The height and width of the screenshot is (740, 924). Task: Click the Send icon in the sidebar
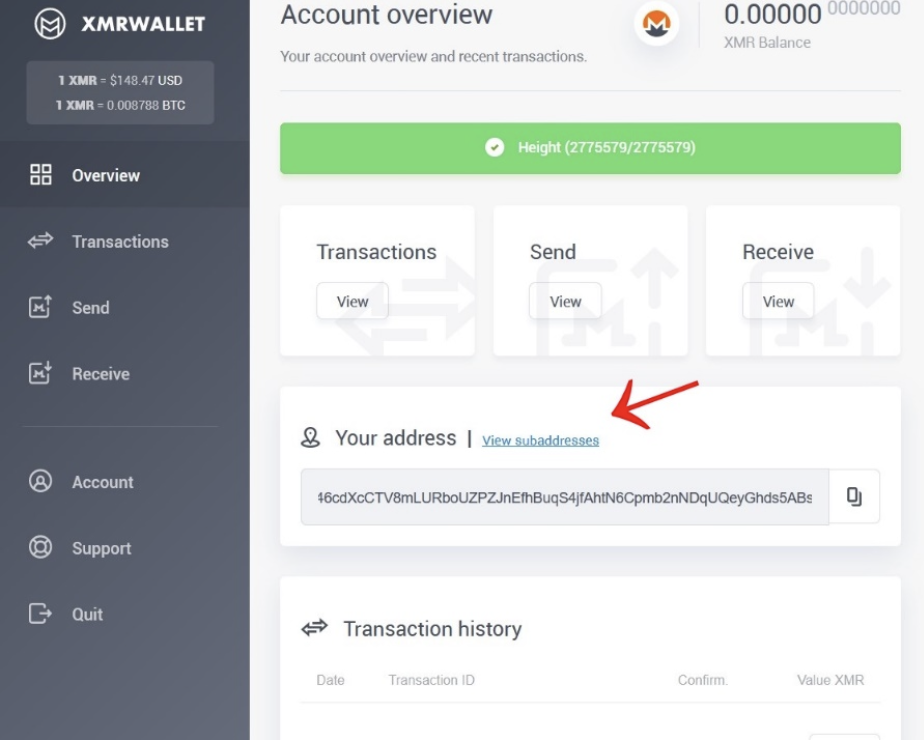point(41,307)
